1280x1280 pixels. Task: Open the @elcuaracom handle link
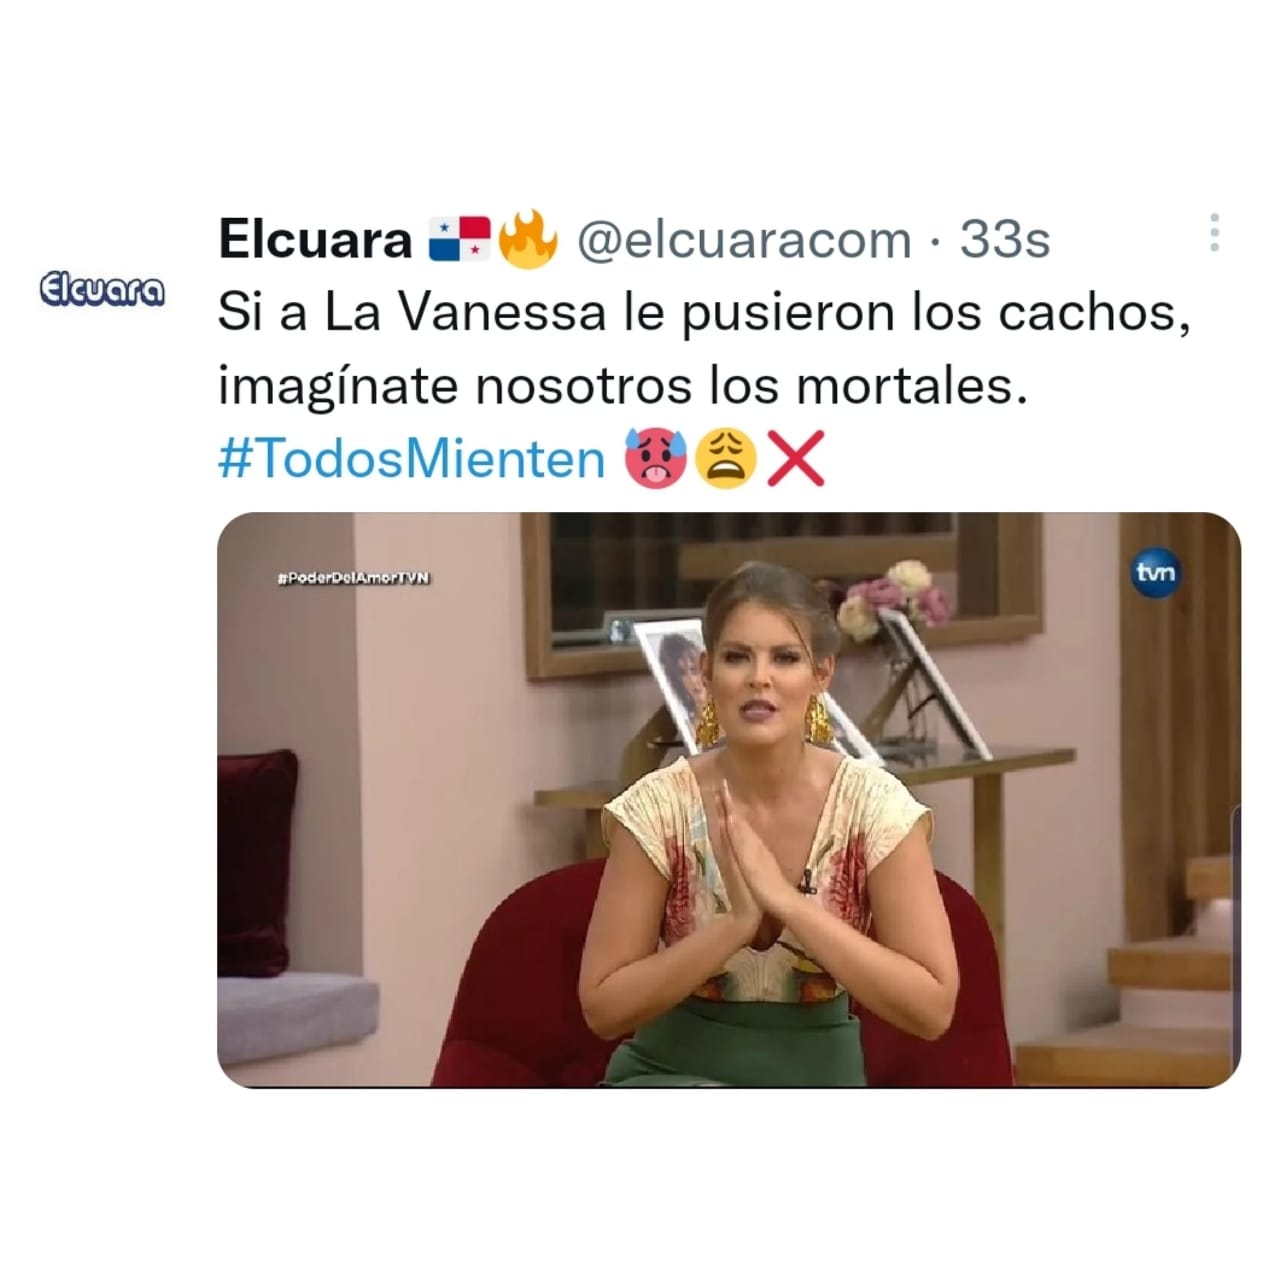745,240
